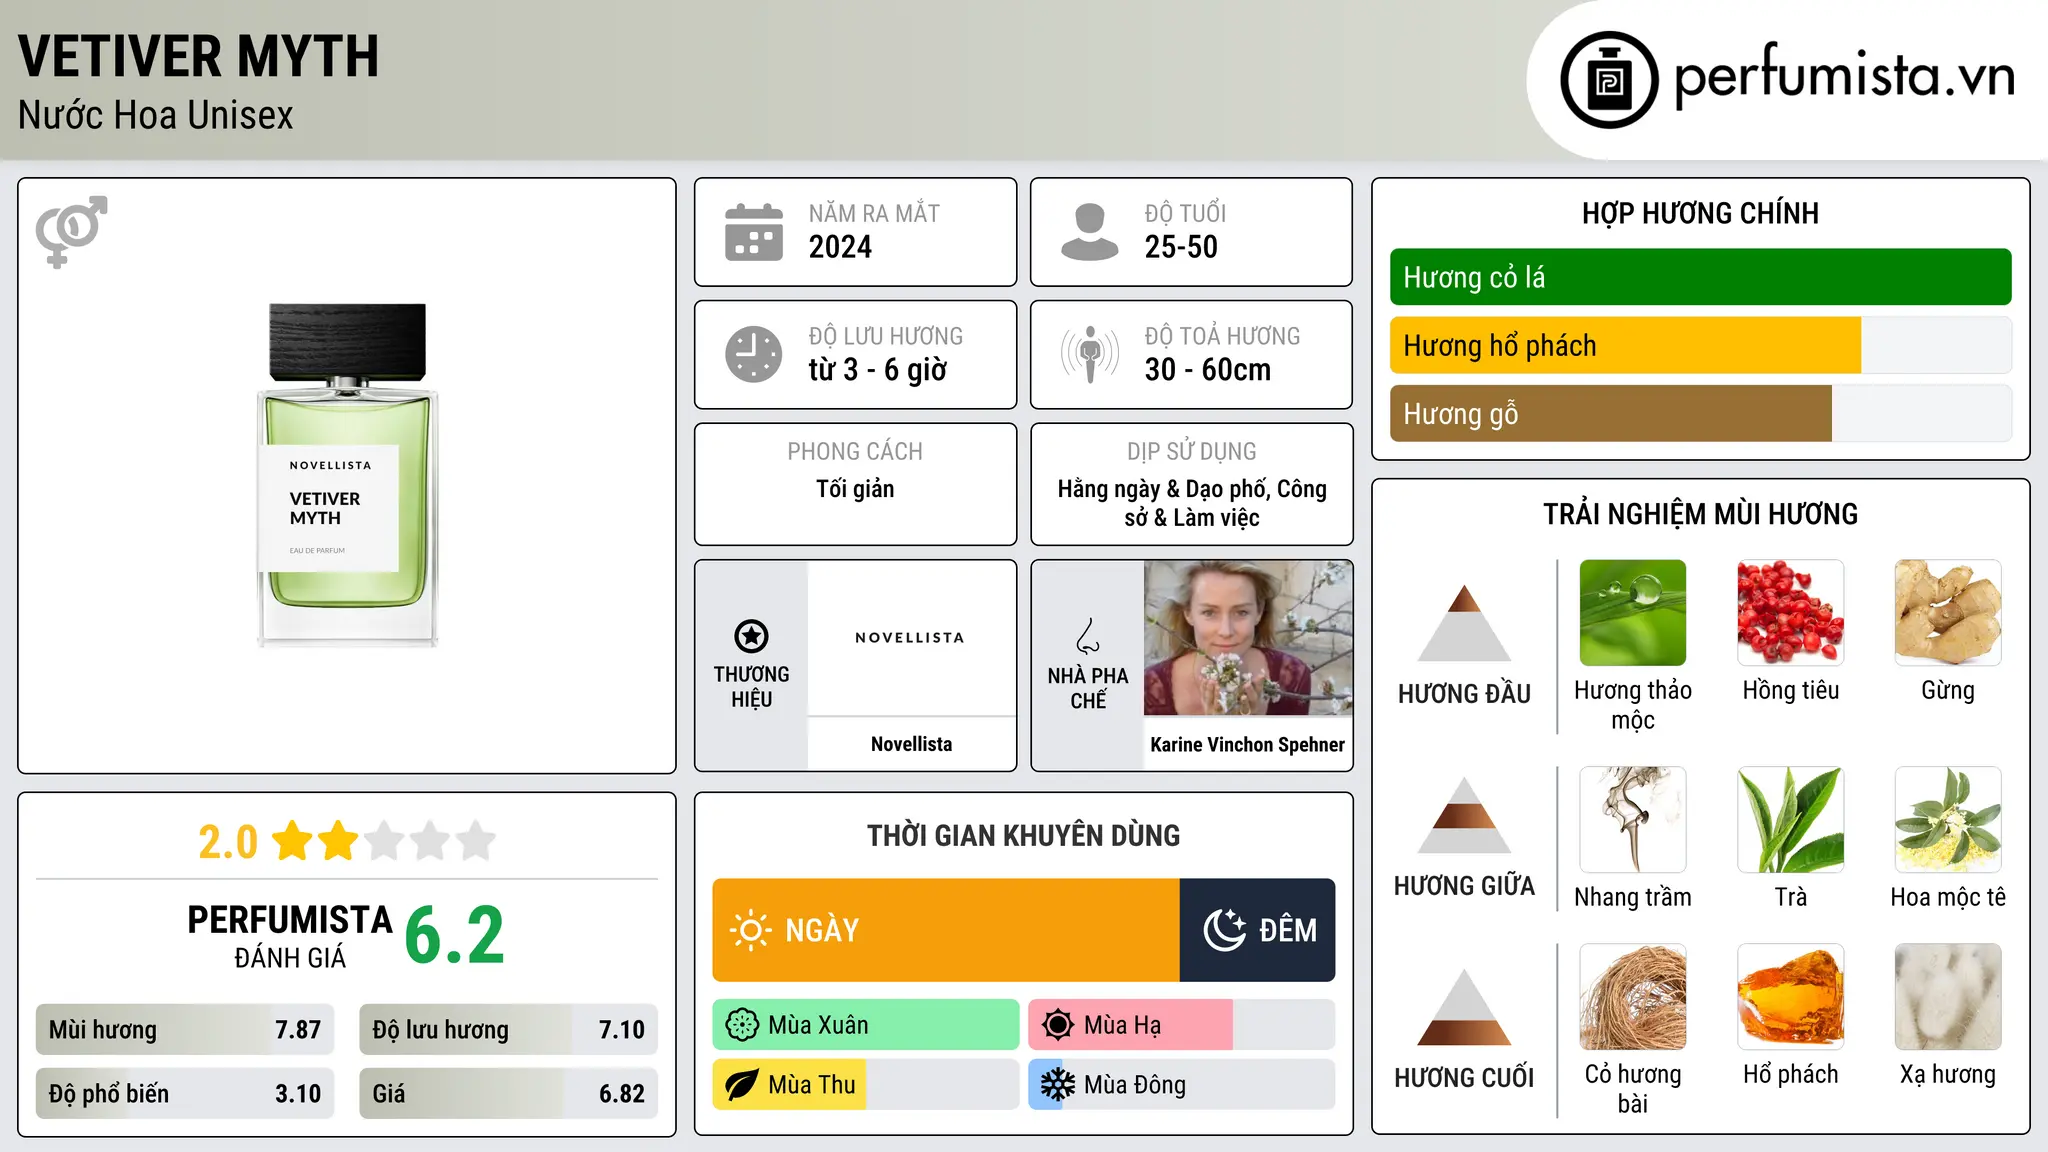The width and height of the screenshot is (2048, 1152).
Task: Click the clock icon for Độ lưu hương
Action: coord(754,354)
